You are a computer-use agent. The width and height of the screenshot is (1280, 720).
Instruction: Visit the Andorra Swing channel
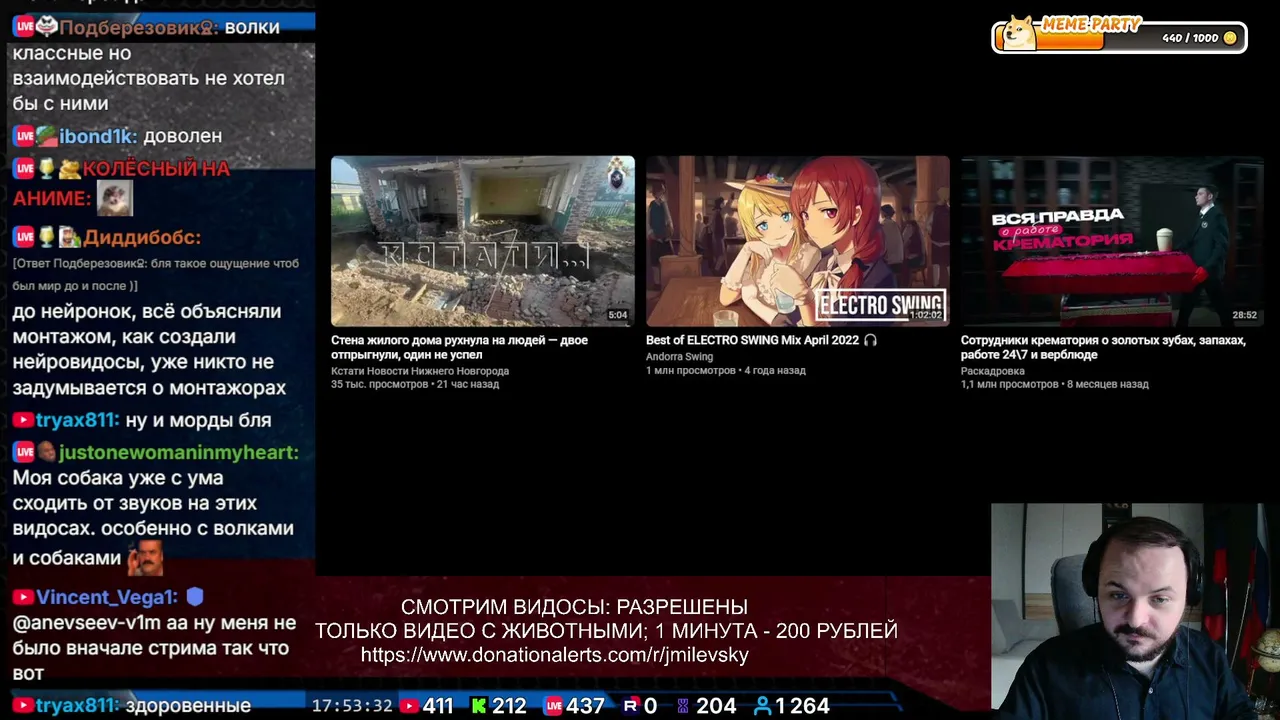coord(679,357)
